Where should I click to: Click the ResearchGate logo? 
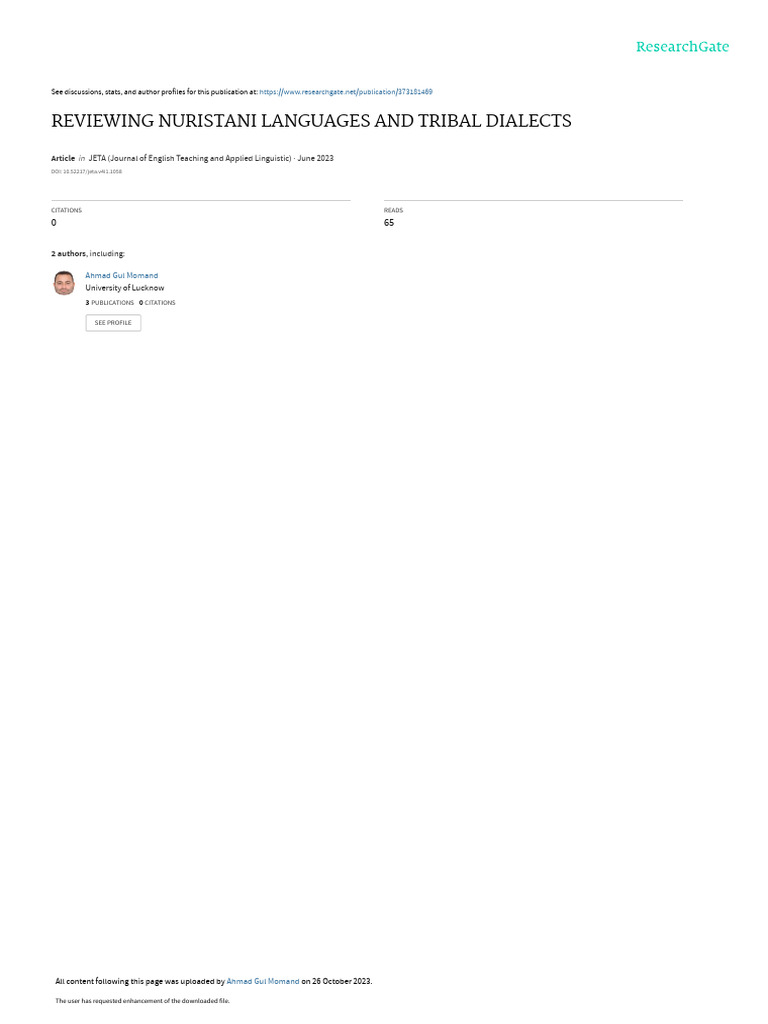click(682, 46)
